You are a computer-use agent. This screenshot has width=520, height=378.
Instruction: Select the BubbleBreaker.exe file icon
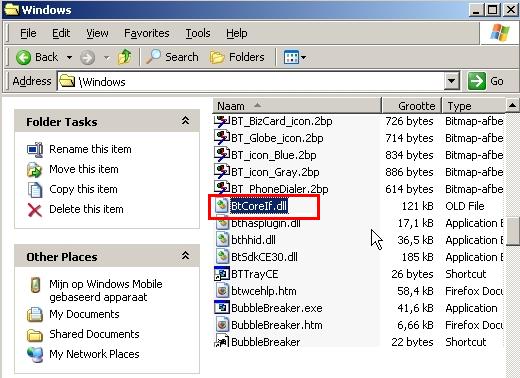coord(222,308)
